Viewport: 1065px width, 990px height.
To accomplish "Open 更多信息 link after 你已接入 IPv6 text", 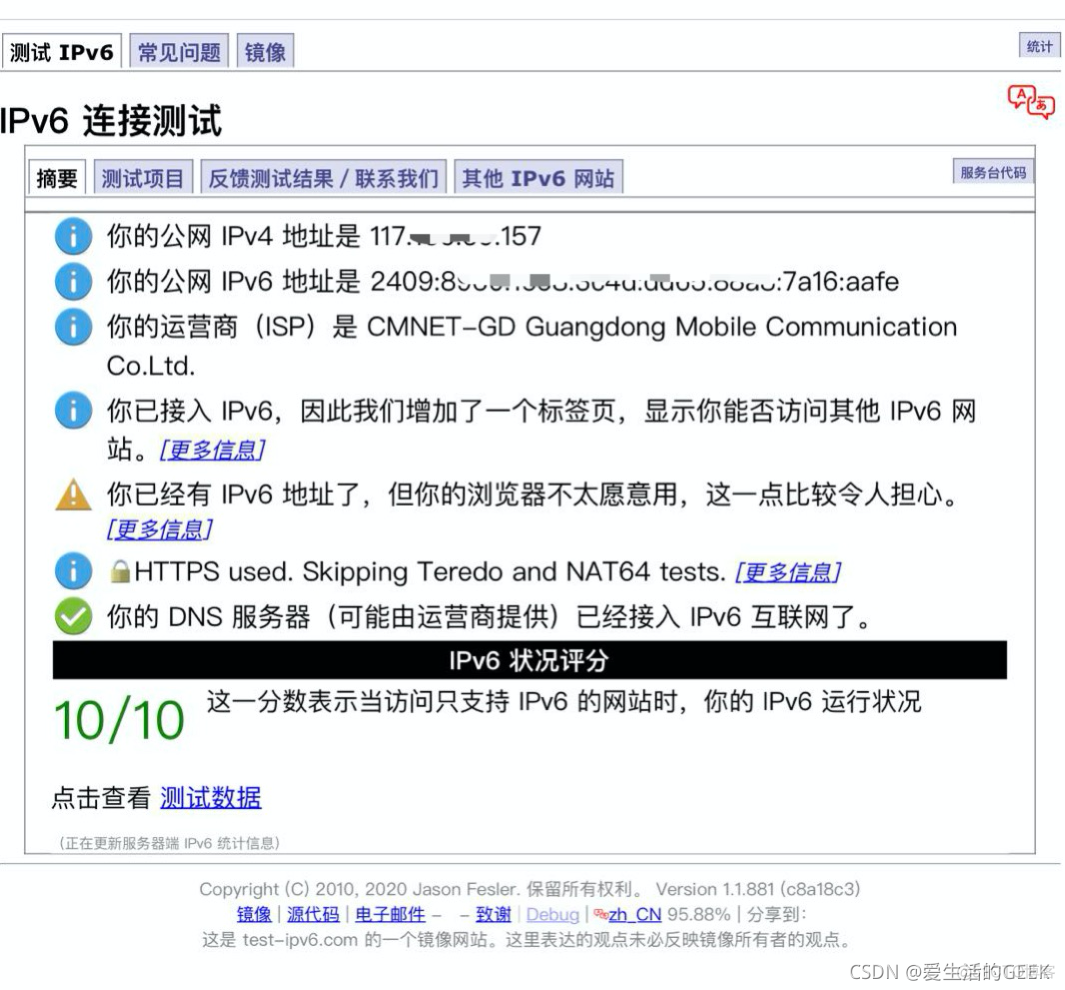I will [212, 450].
